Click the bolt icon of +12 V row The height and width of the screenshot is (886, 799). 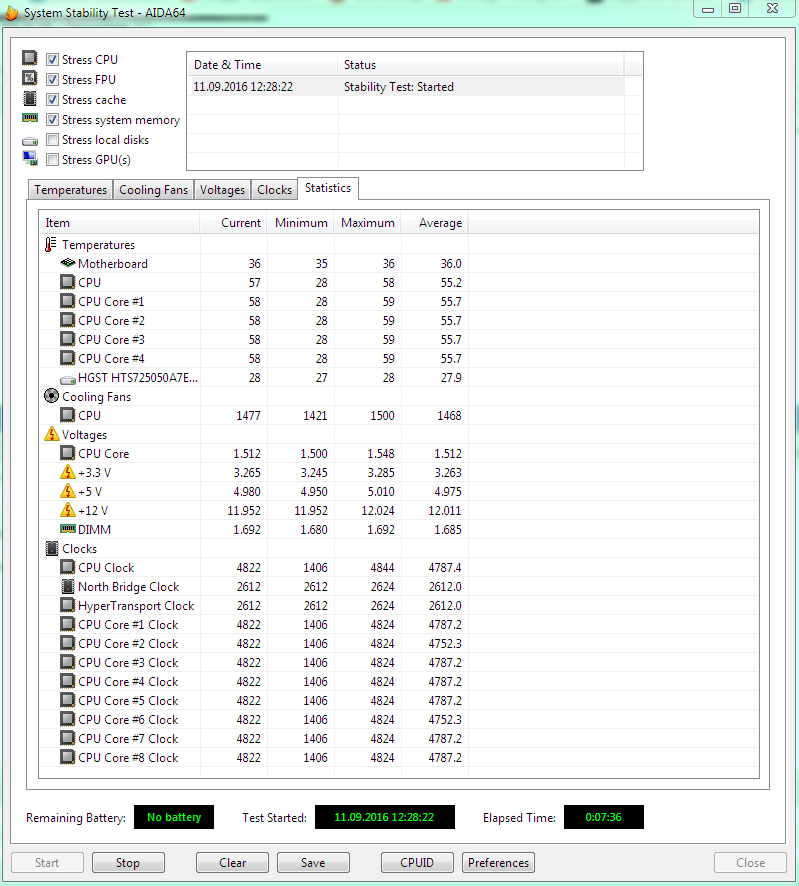[68, 510]
